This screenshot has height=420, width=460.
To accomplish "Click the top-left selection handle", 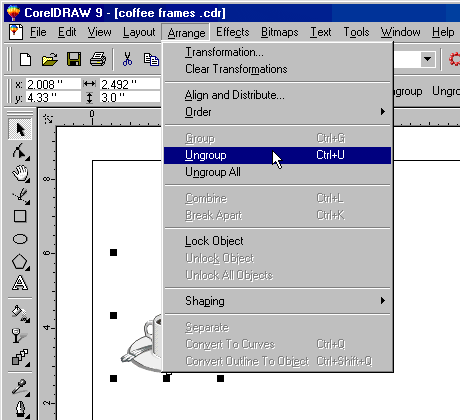I will click(113, 252).
